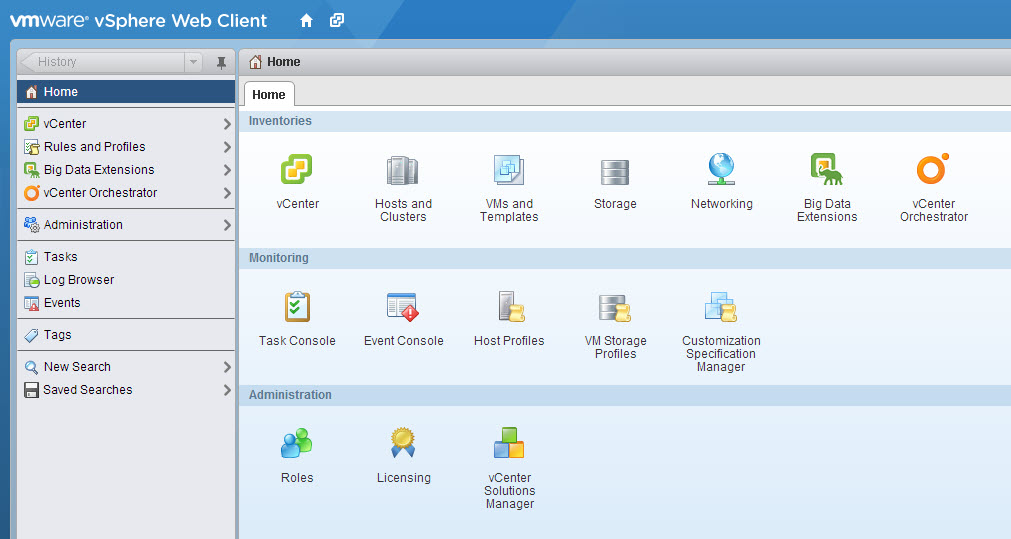Open Tasks in the navigator

[126, 257]
